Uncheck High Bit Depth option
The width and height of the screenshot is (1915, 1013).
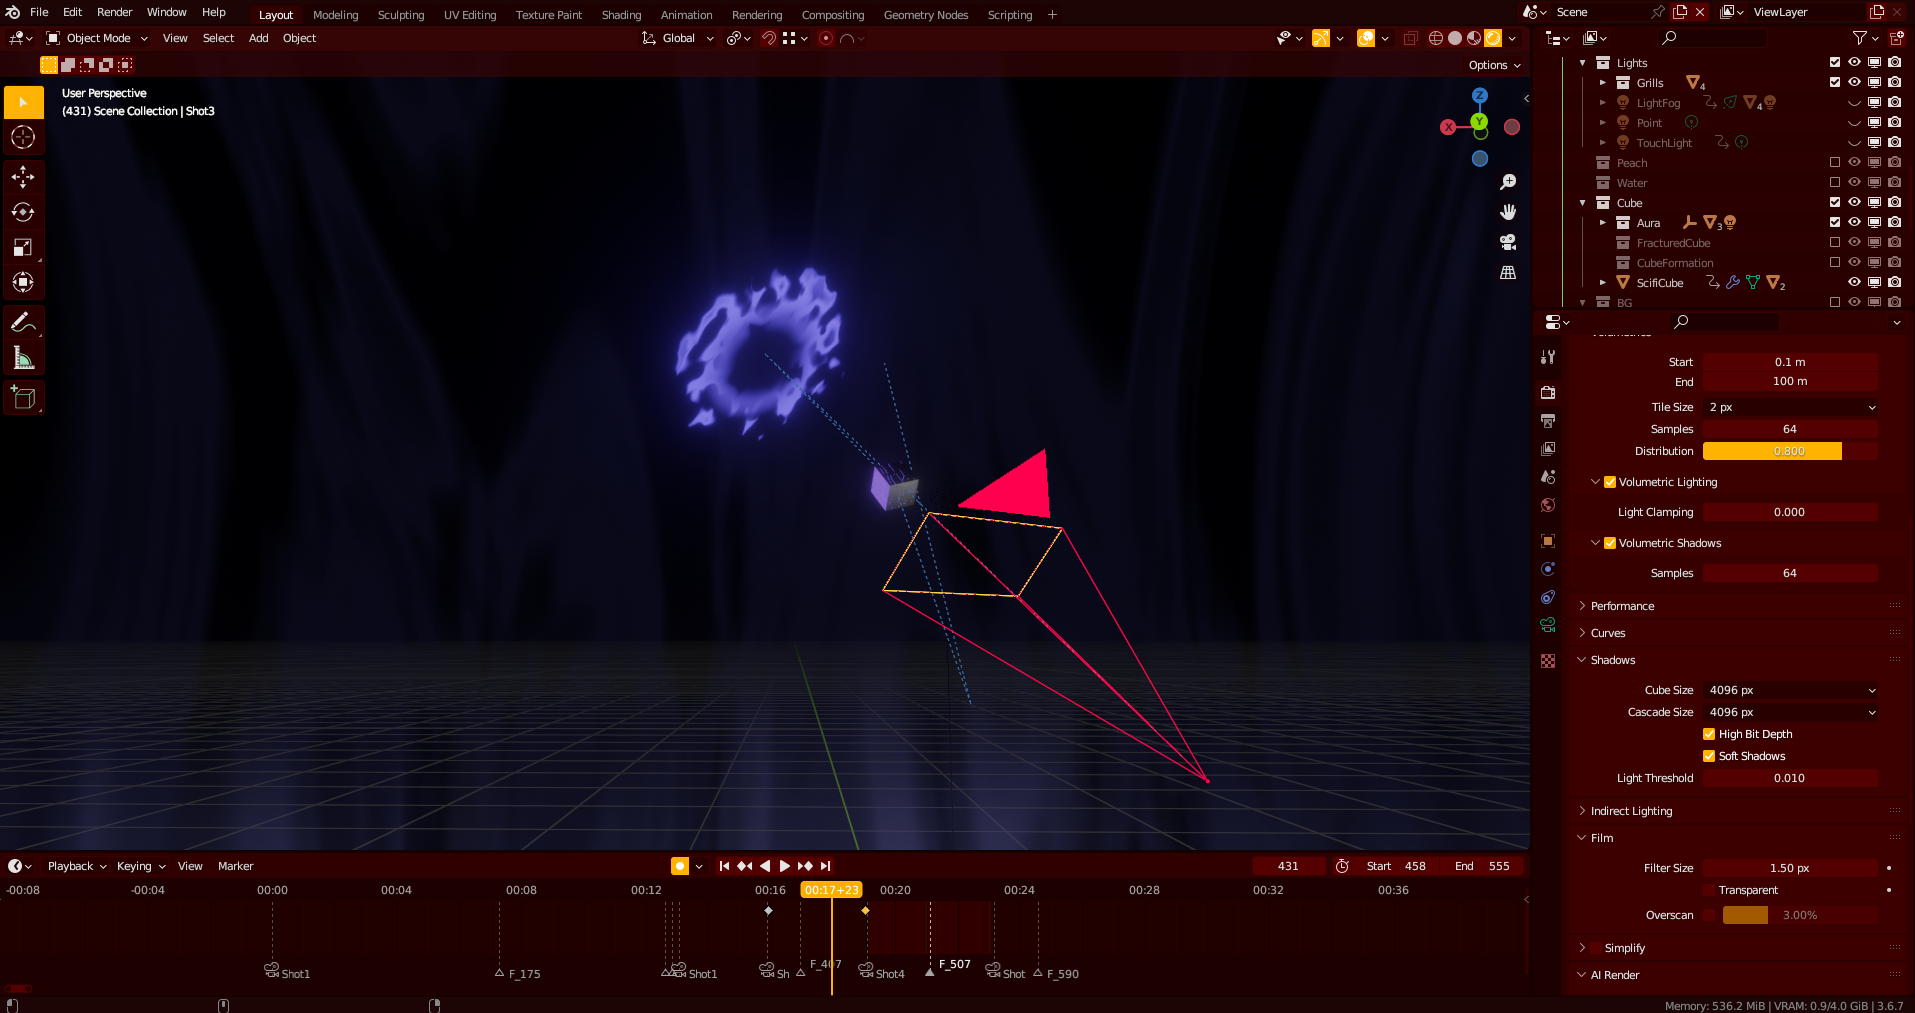tap(1709, 734)
